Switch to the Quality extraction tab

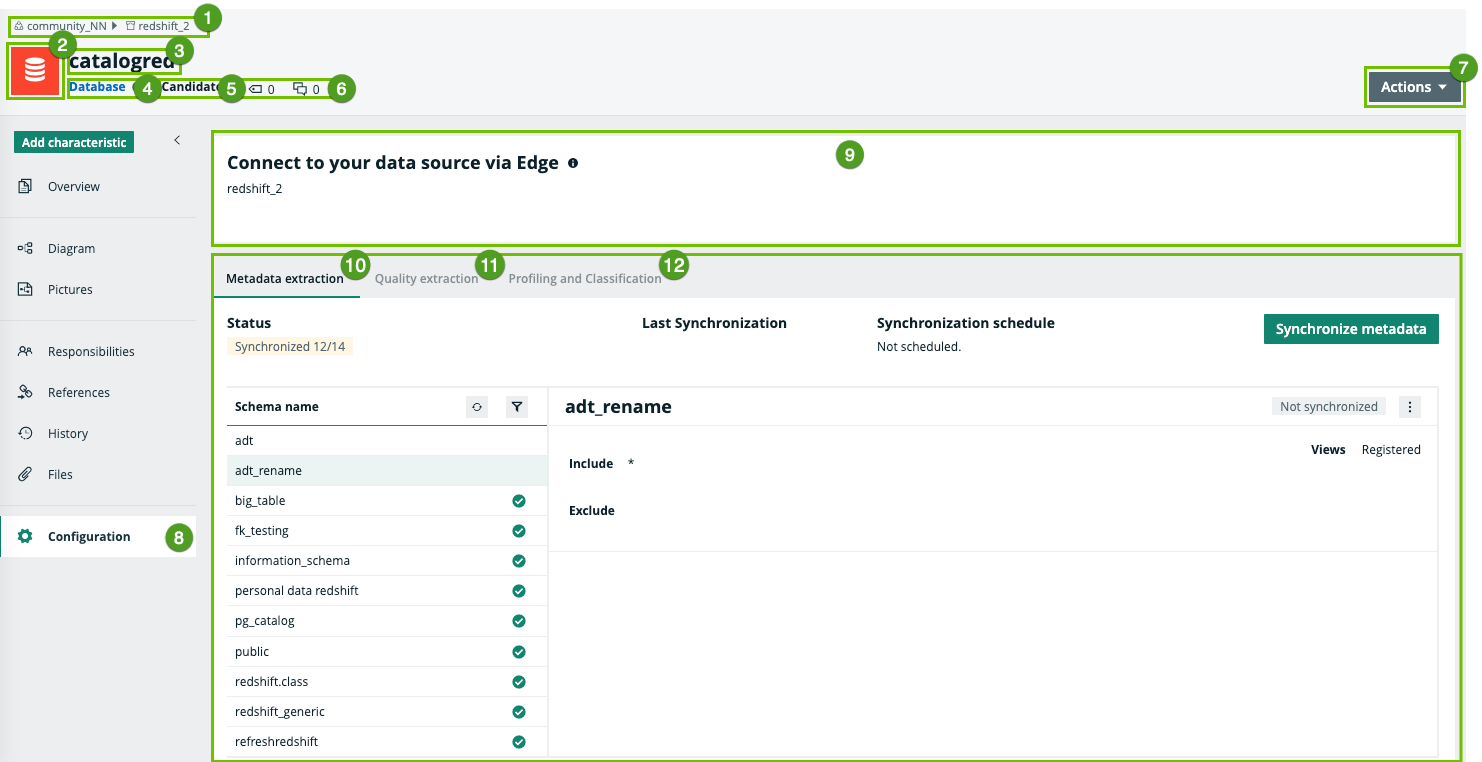click(x=426, y=279)
